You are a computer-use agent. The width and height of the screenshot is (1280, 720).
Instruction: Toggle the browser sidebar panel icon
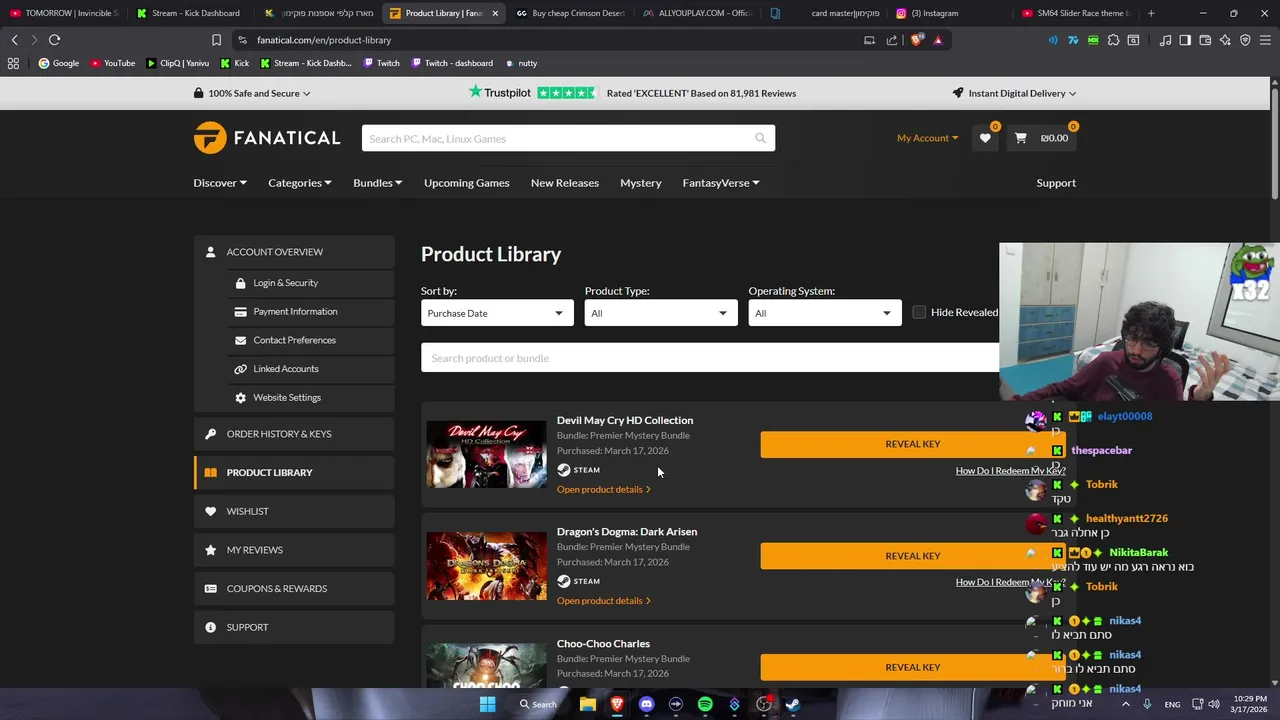(1185, 40)
